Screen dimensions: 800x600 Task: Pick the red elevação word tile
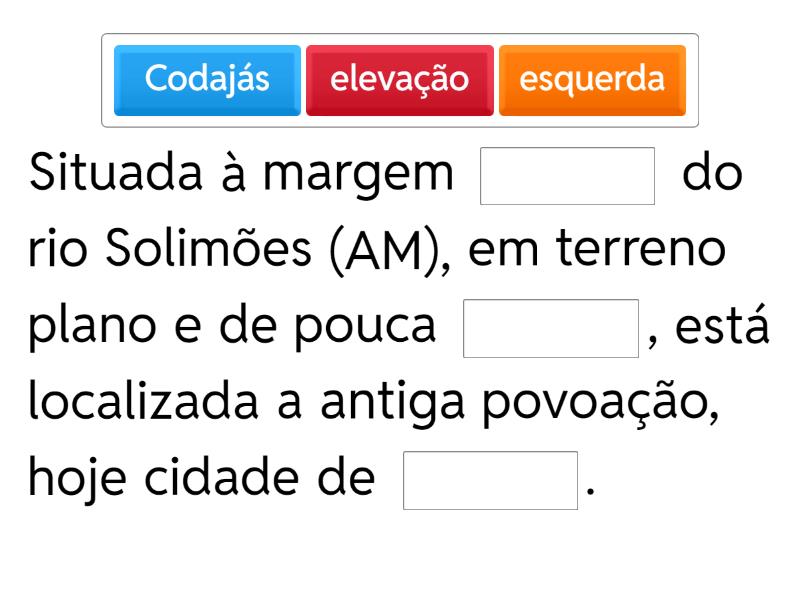point(400,80)
